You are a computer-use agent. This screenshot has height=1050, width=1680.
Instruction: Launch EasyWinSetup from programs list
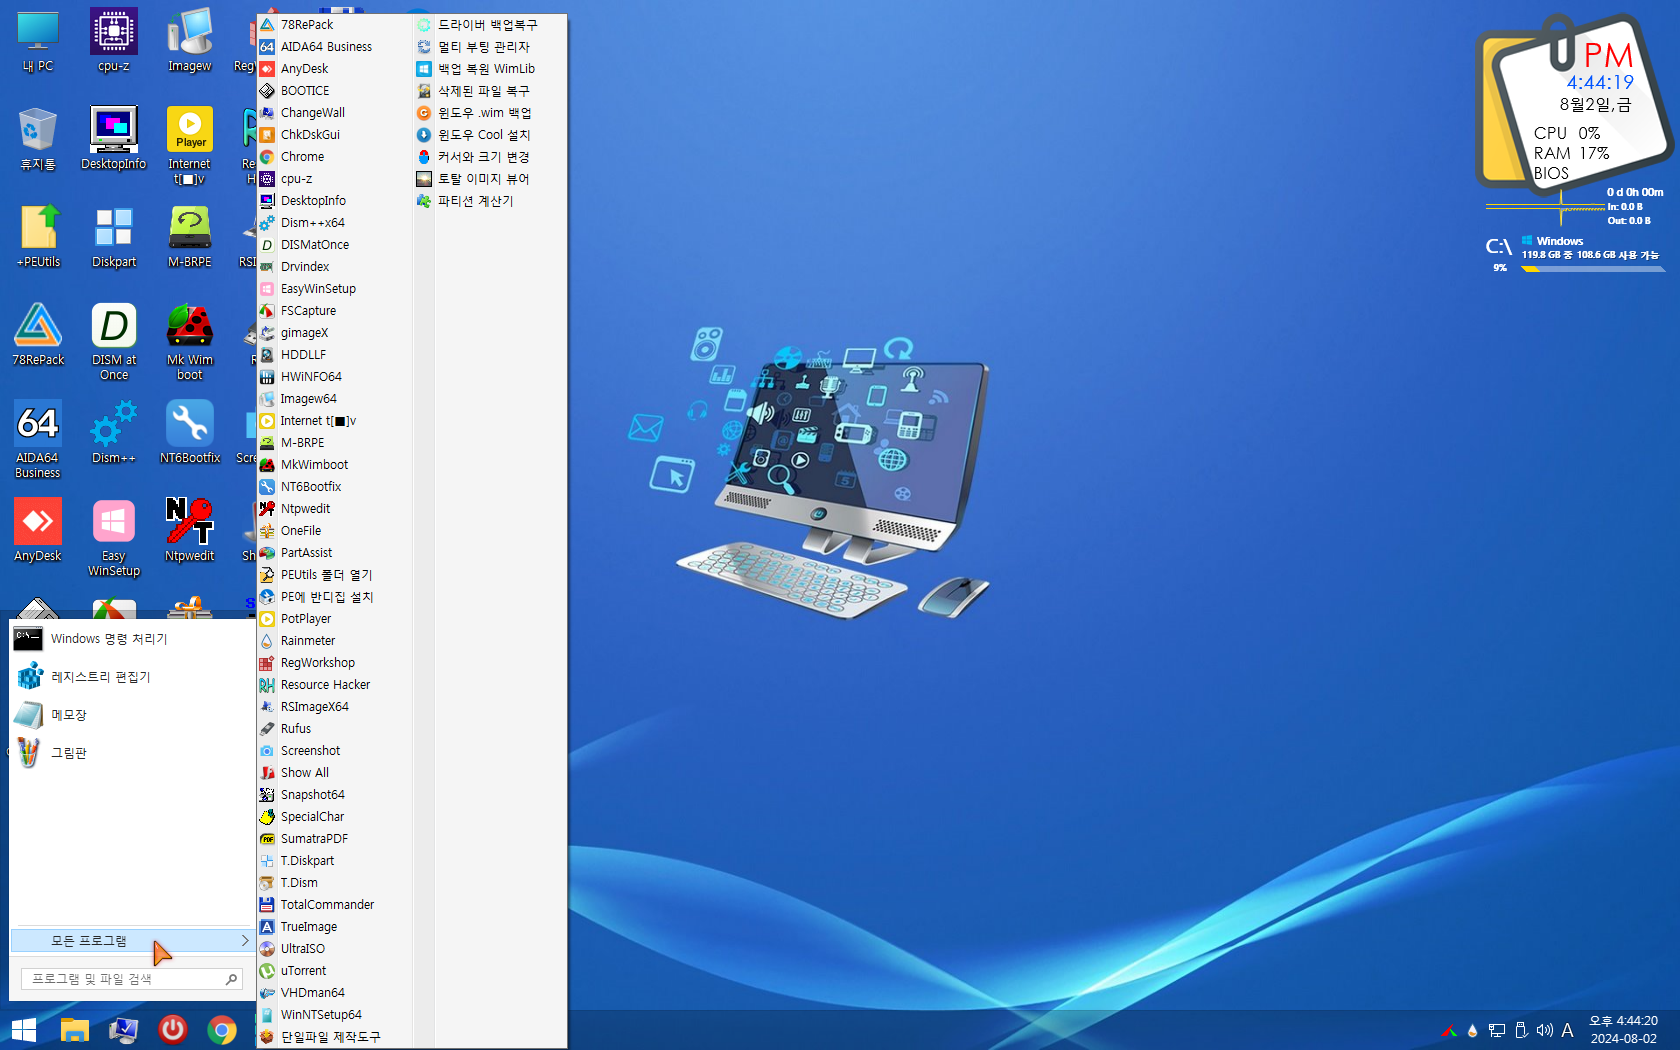[x=334, y=289]
